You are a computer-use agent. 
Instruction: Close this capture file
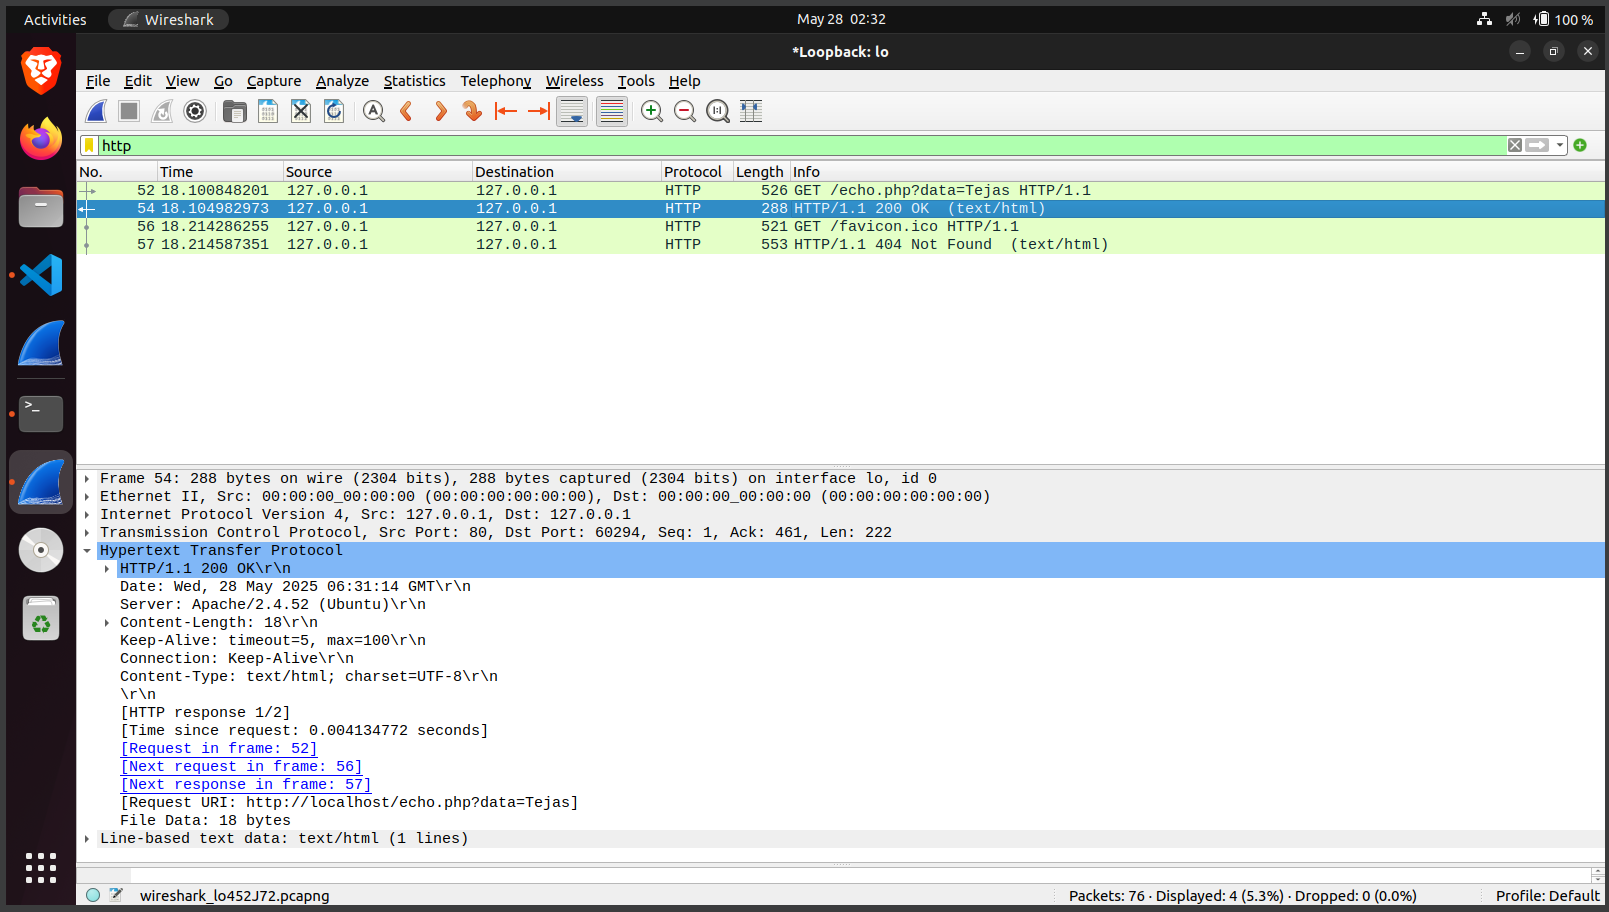[301, 111]
